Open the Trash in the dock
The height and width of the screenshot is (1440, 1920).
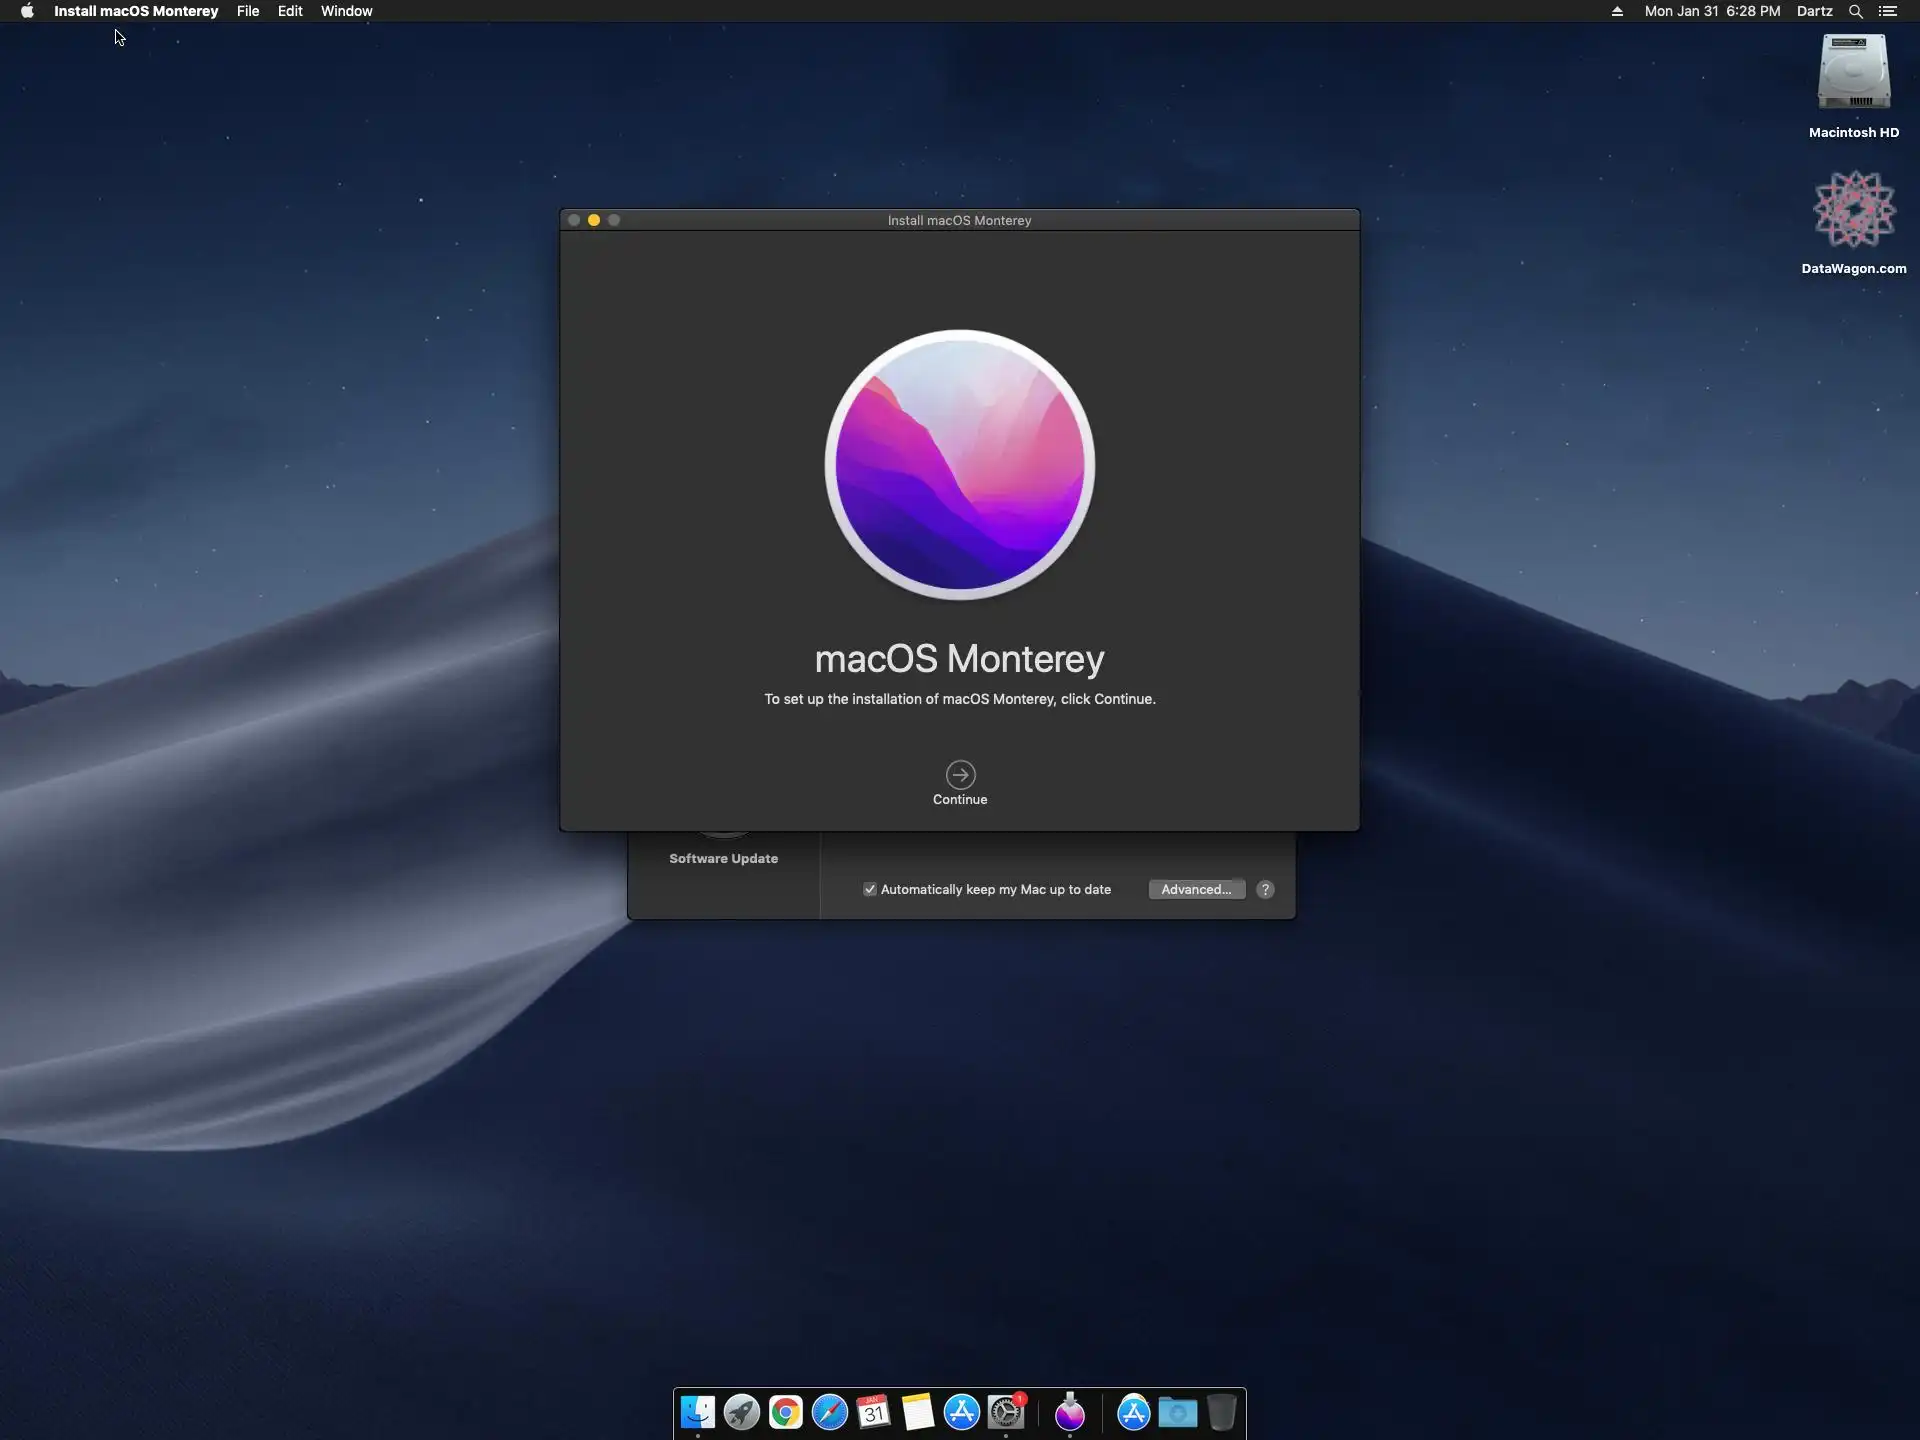[x=1221, y=1412]
